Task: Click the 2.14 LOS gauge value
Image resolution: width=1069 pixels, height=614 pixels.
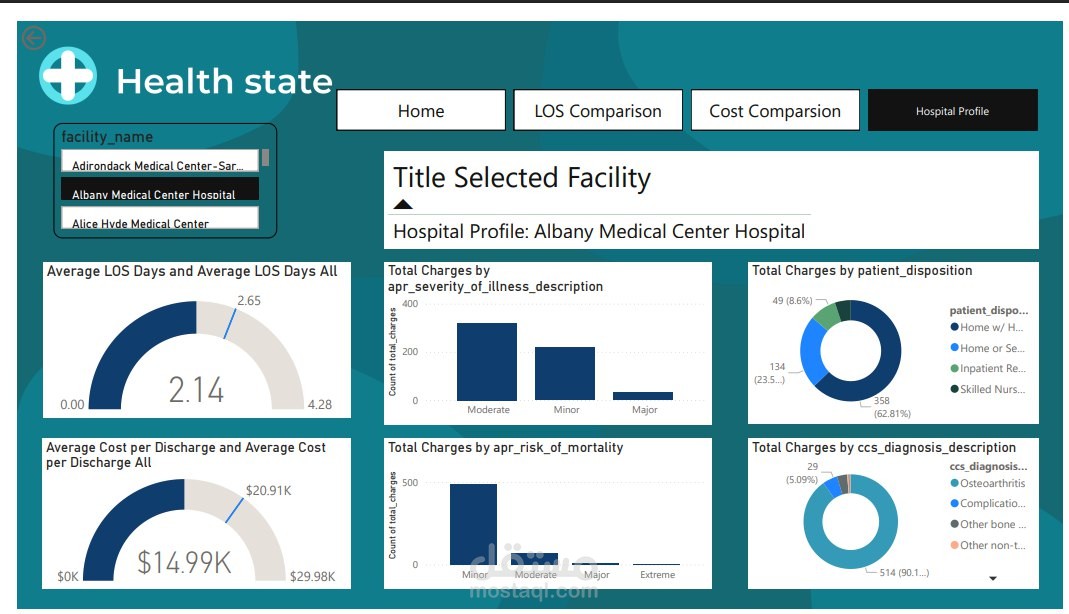Action: click(196, 390)
